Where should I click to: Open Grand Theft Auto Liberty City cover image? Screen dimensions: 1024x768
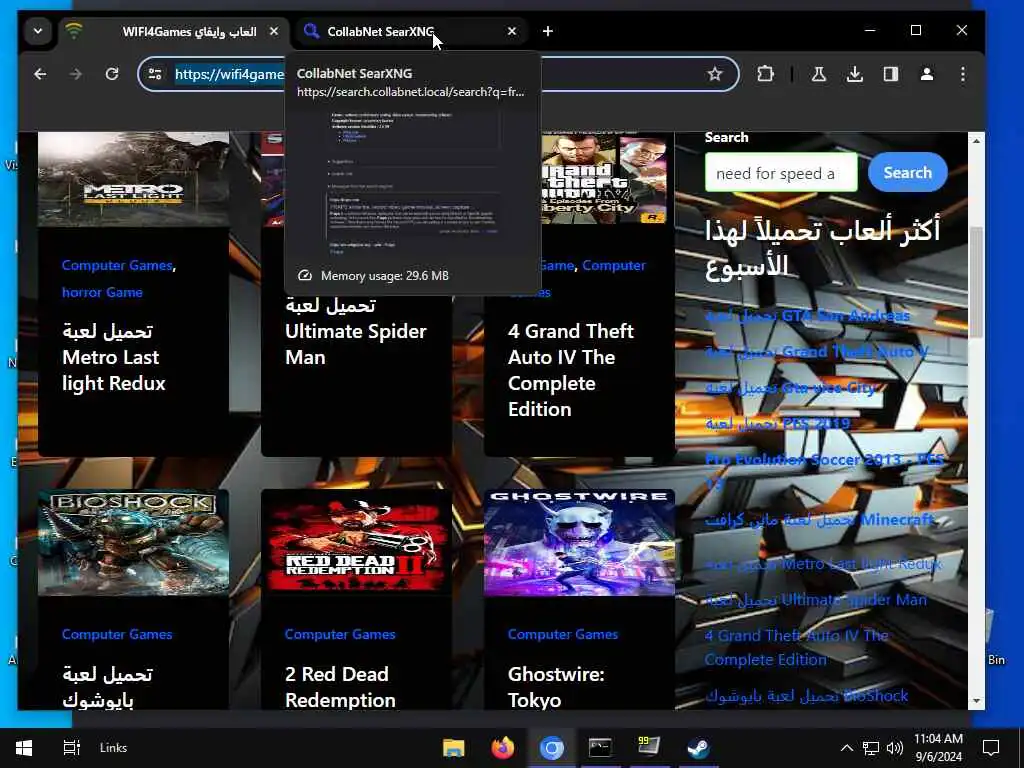[604, 179]
